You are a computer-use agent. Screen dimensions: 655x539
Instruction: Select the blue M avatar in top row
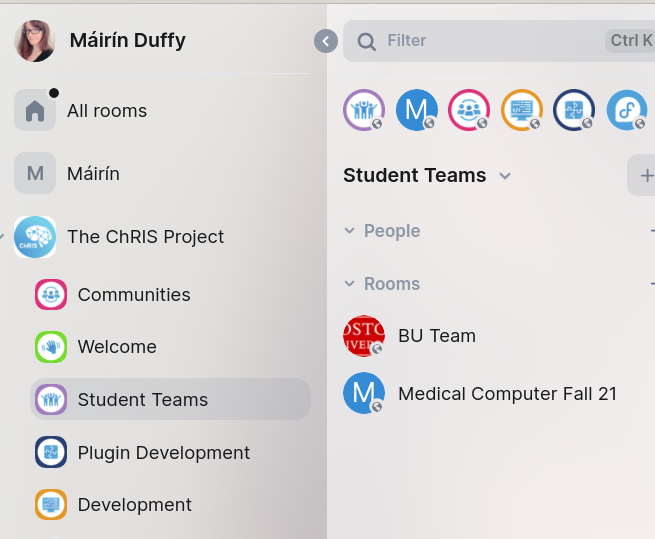[416, 110]
